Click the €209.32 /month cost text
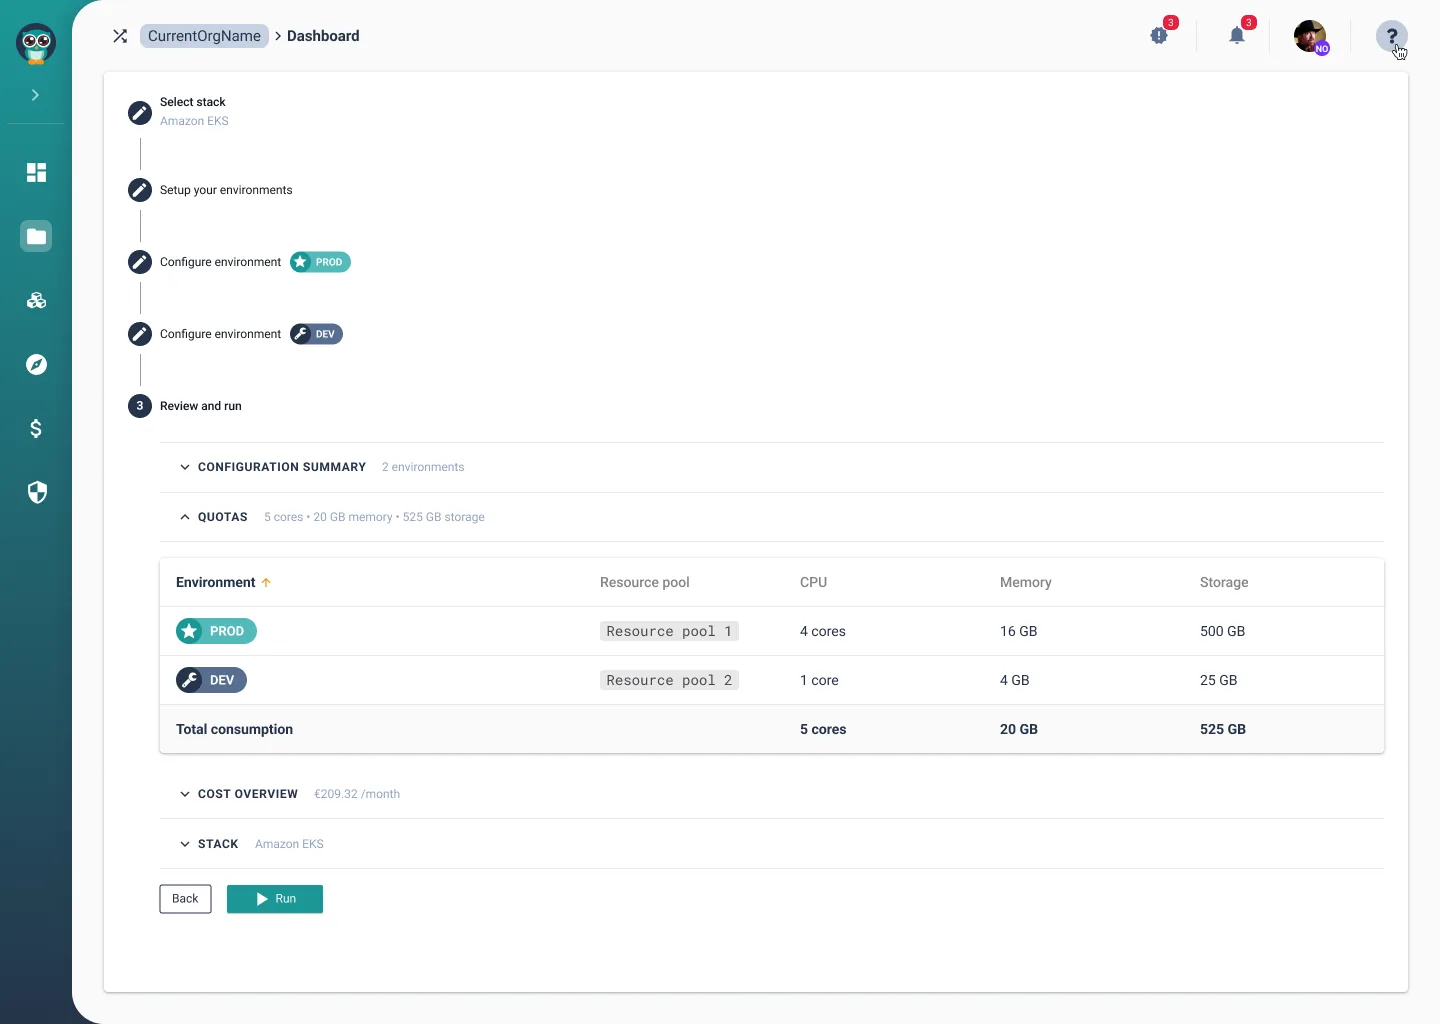Viewport: 1440px width, 1024px height. 357,794
